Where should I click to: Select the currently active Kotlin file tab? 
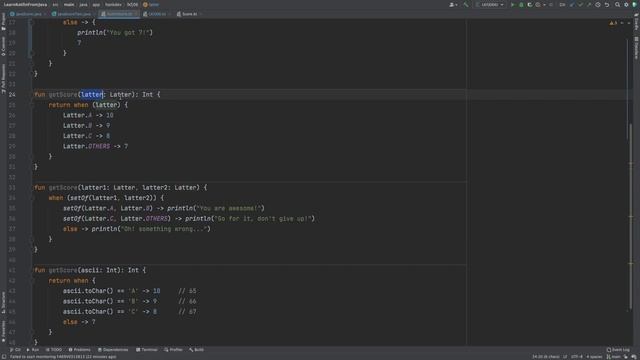point(119,14)
